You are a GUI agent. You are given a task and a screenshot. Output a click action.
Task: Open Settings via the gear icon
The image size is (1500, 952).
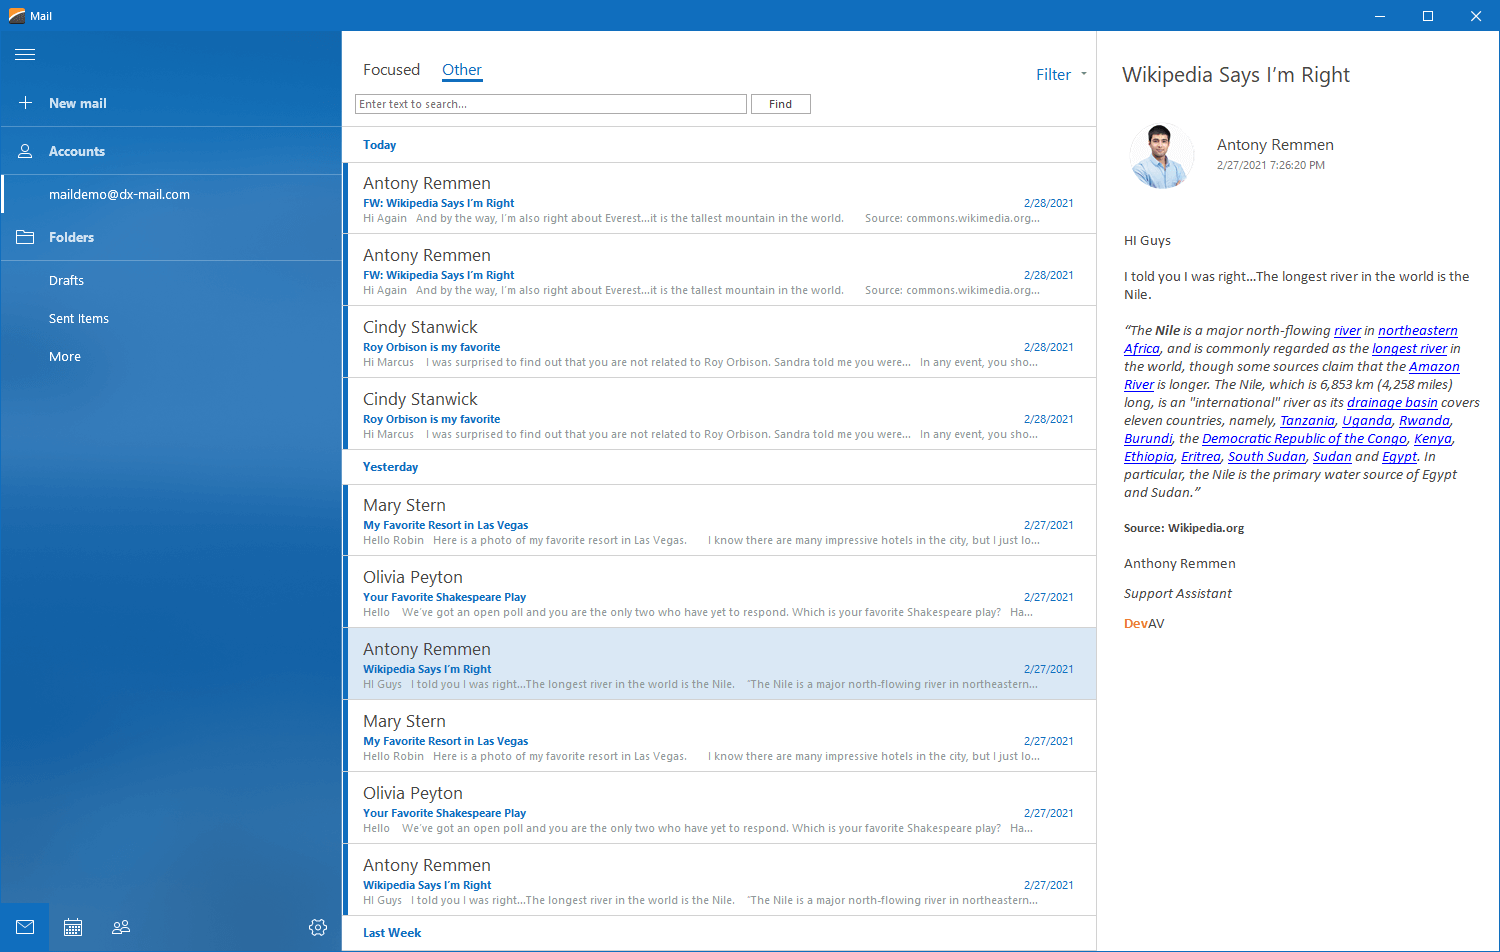(318, 927)
